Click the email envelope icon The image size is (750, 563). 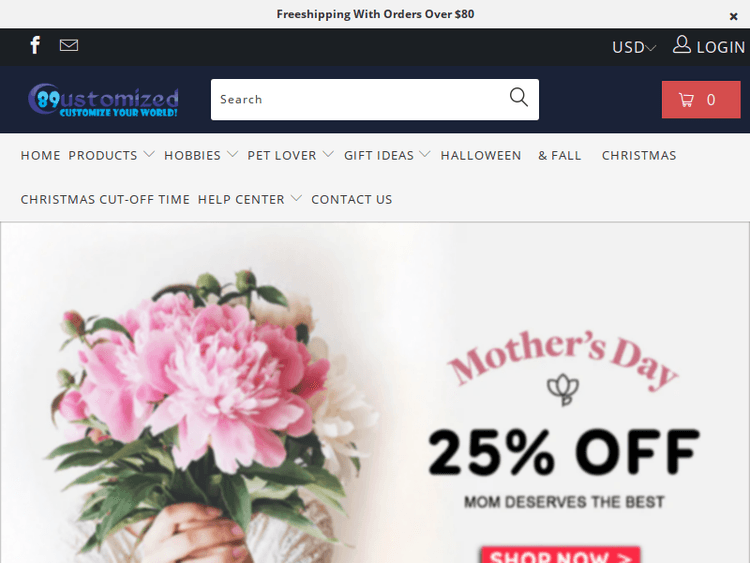[69, 45]
